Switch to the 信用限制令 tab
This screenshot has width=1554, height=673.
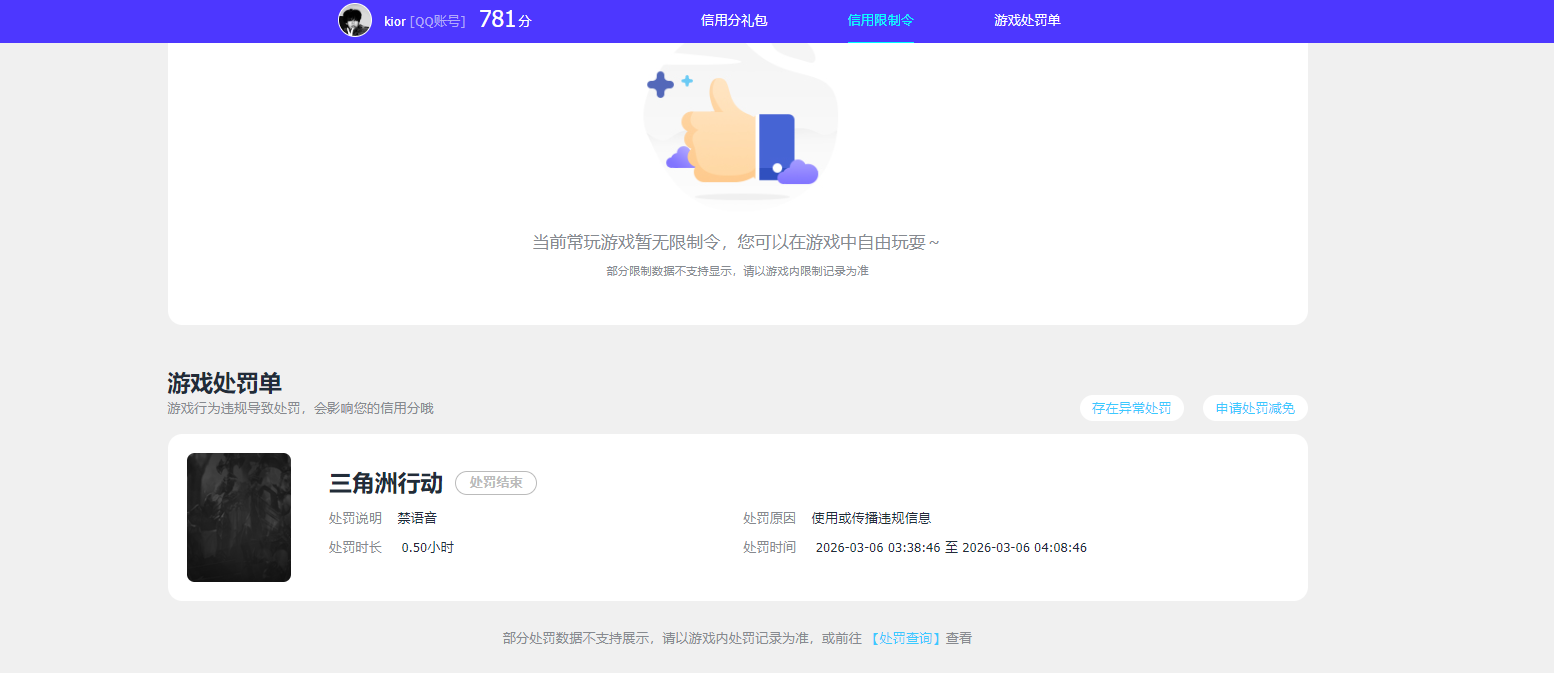tap(881, 20)
